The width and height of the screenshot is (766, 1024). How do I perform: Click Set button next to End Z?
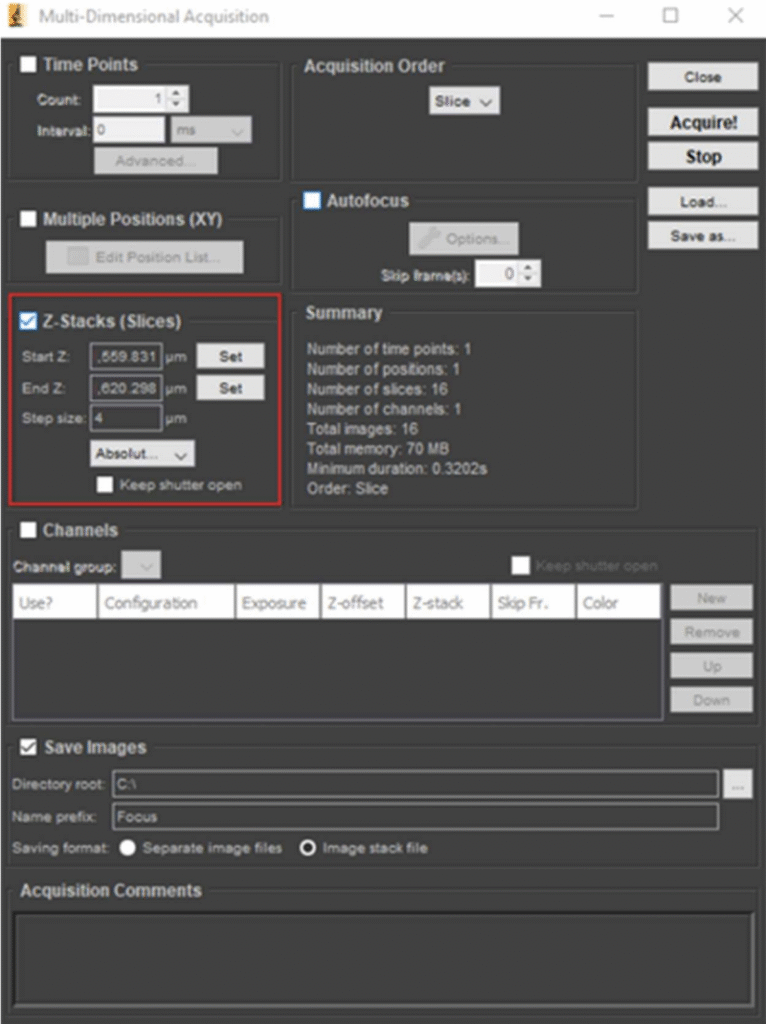[x=230, y=388]
